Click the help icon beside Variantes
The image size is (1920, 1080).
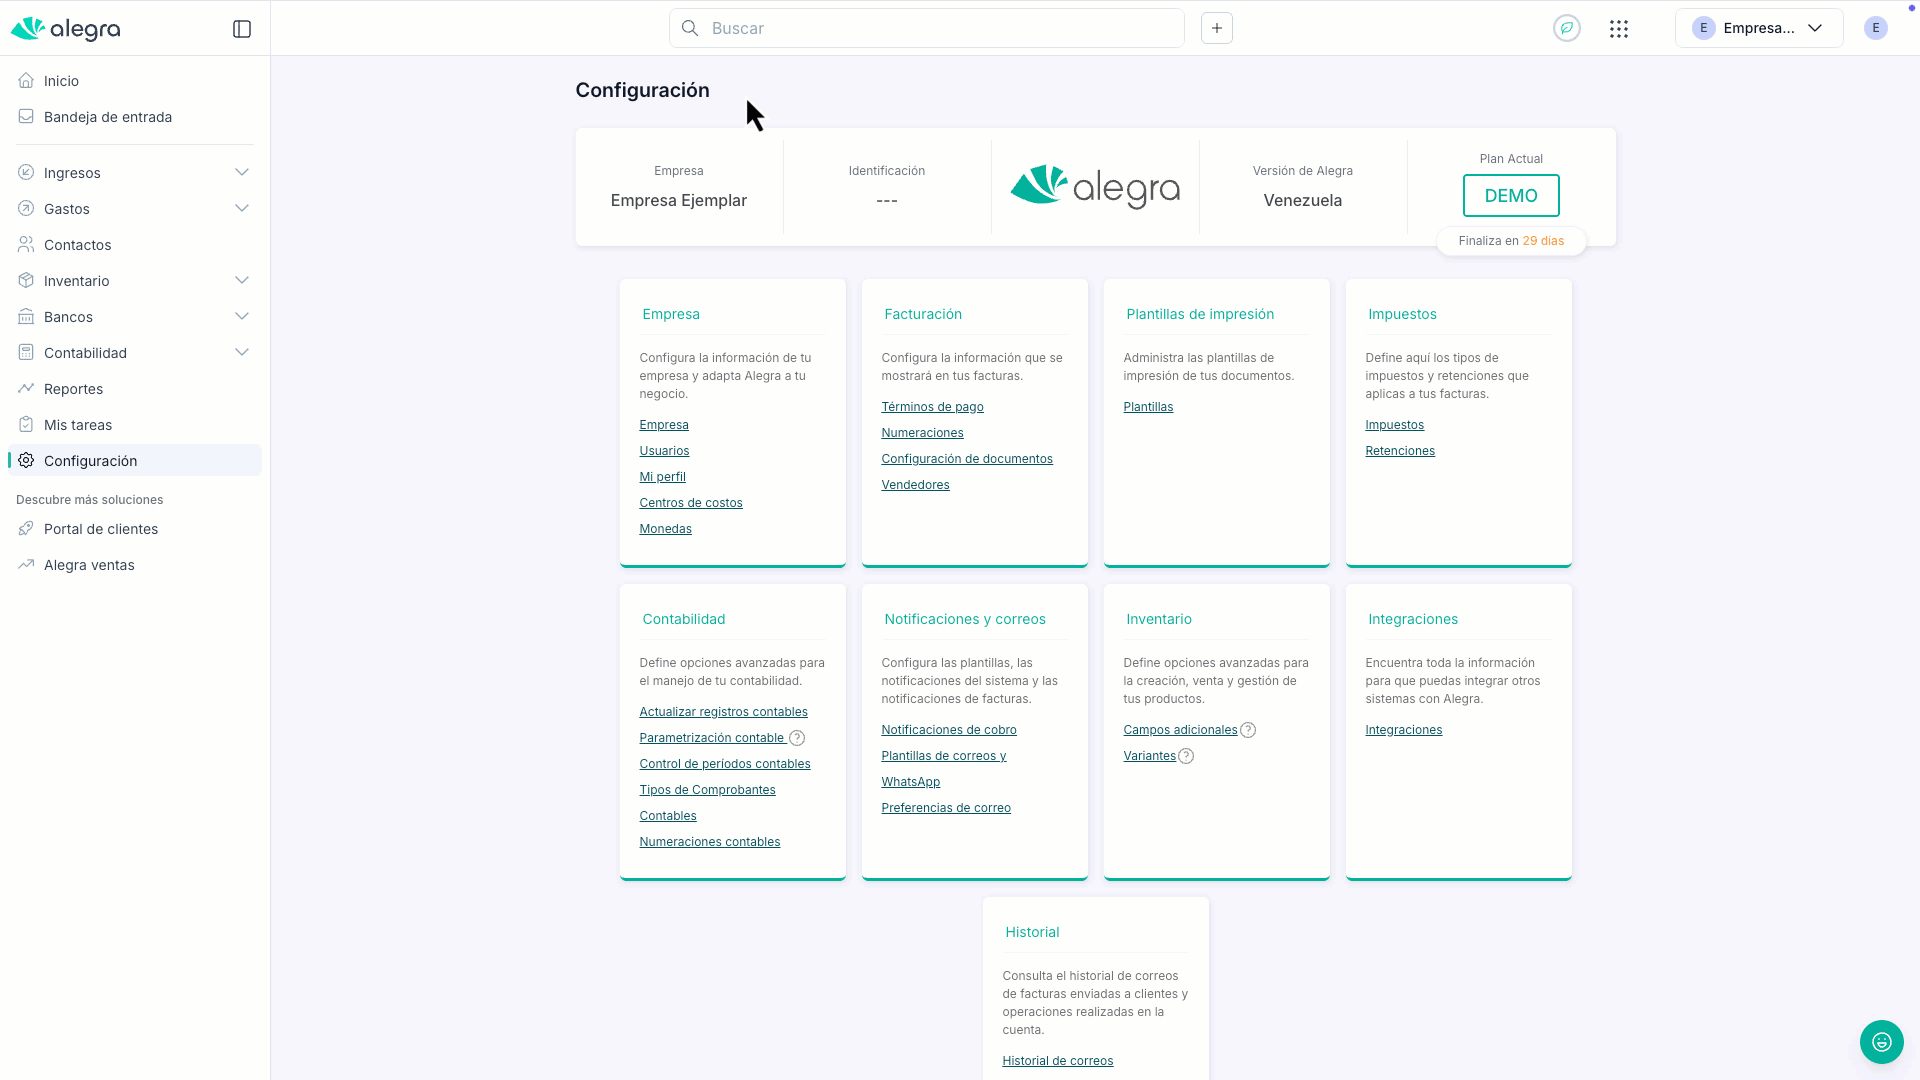[1186, 756]
